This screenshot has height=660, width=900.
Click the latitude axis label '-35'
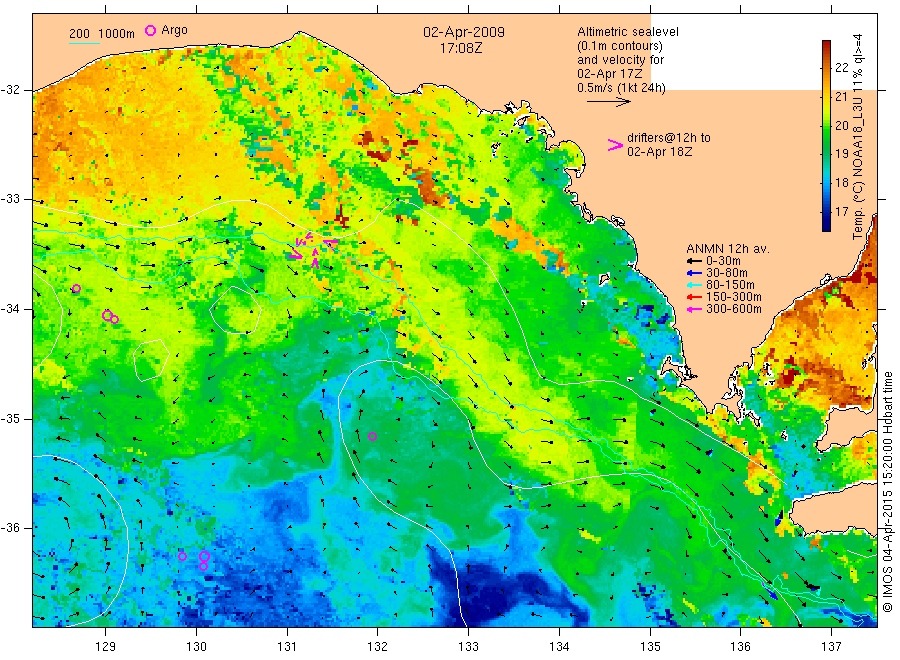[x=10, y=419]
